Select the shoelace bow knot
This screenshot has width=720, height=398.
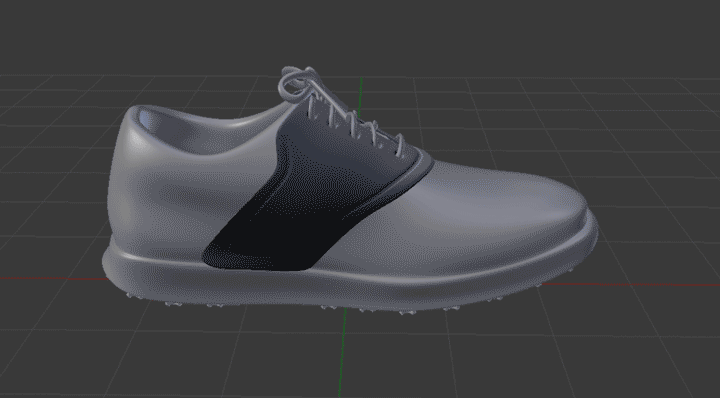(297, 83)
